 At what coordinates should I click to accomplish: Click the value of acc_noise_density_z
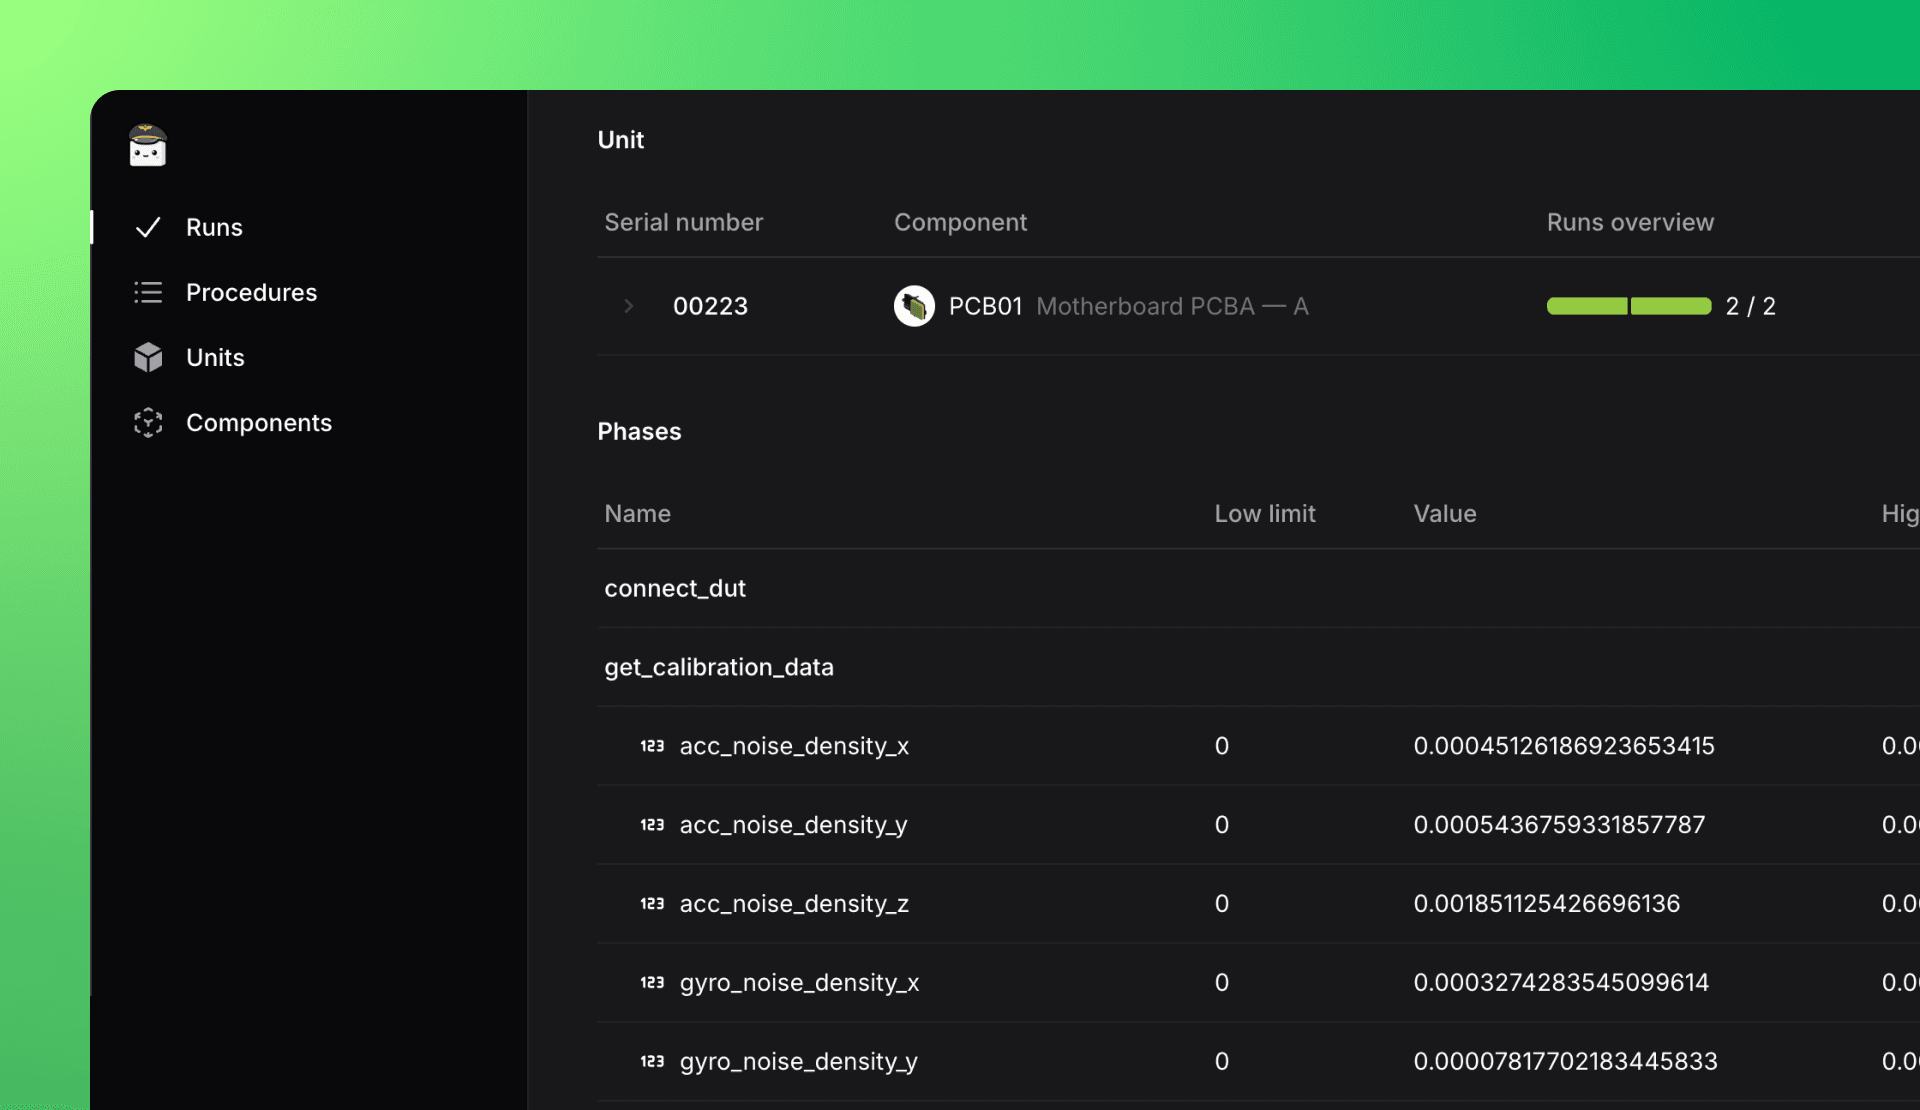(1547, 903)
